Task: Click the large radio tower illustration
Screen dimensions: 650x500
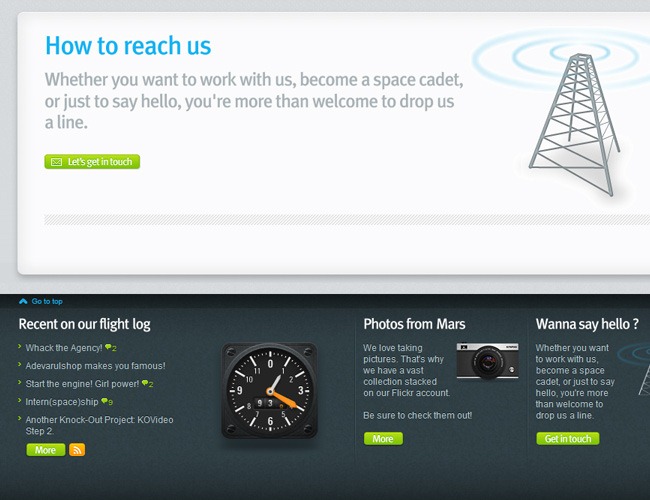Action: click(574, 124)
